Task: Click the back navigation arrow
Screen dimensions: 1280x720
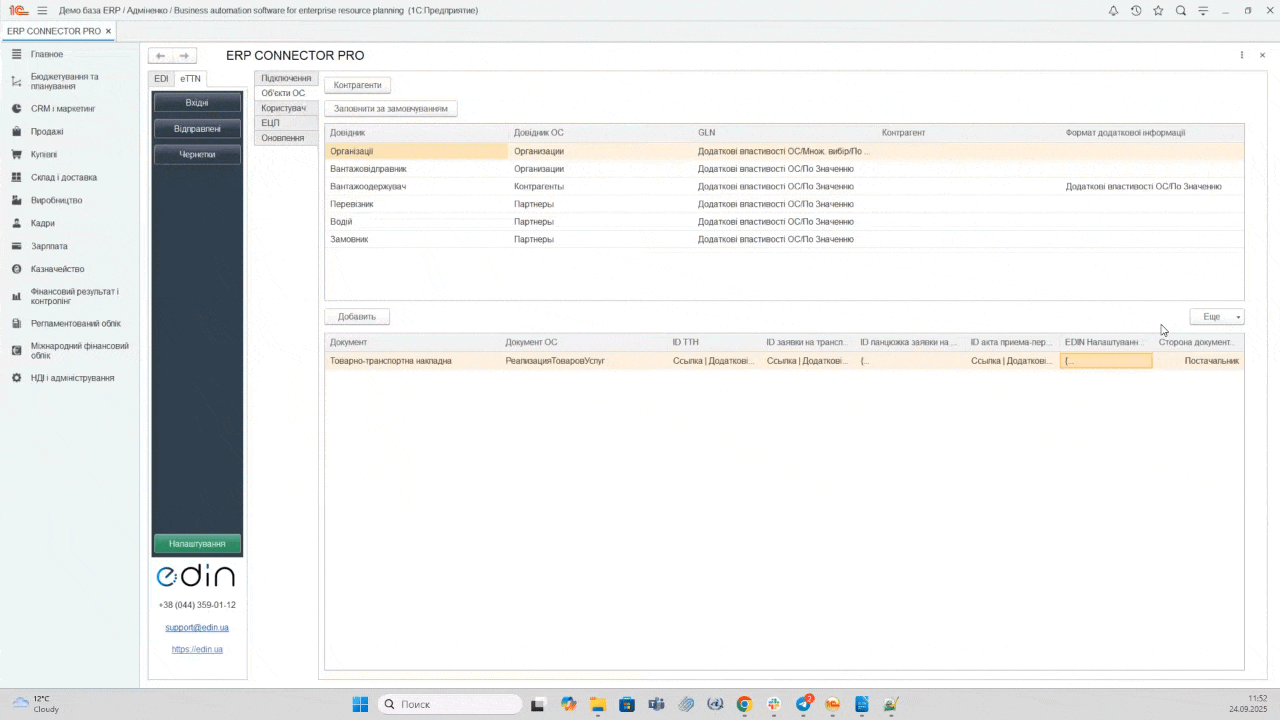Action: tap(160, 56)
